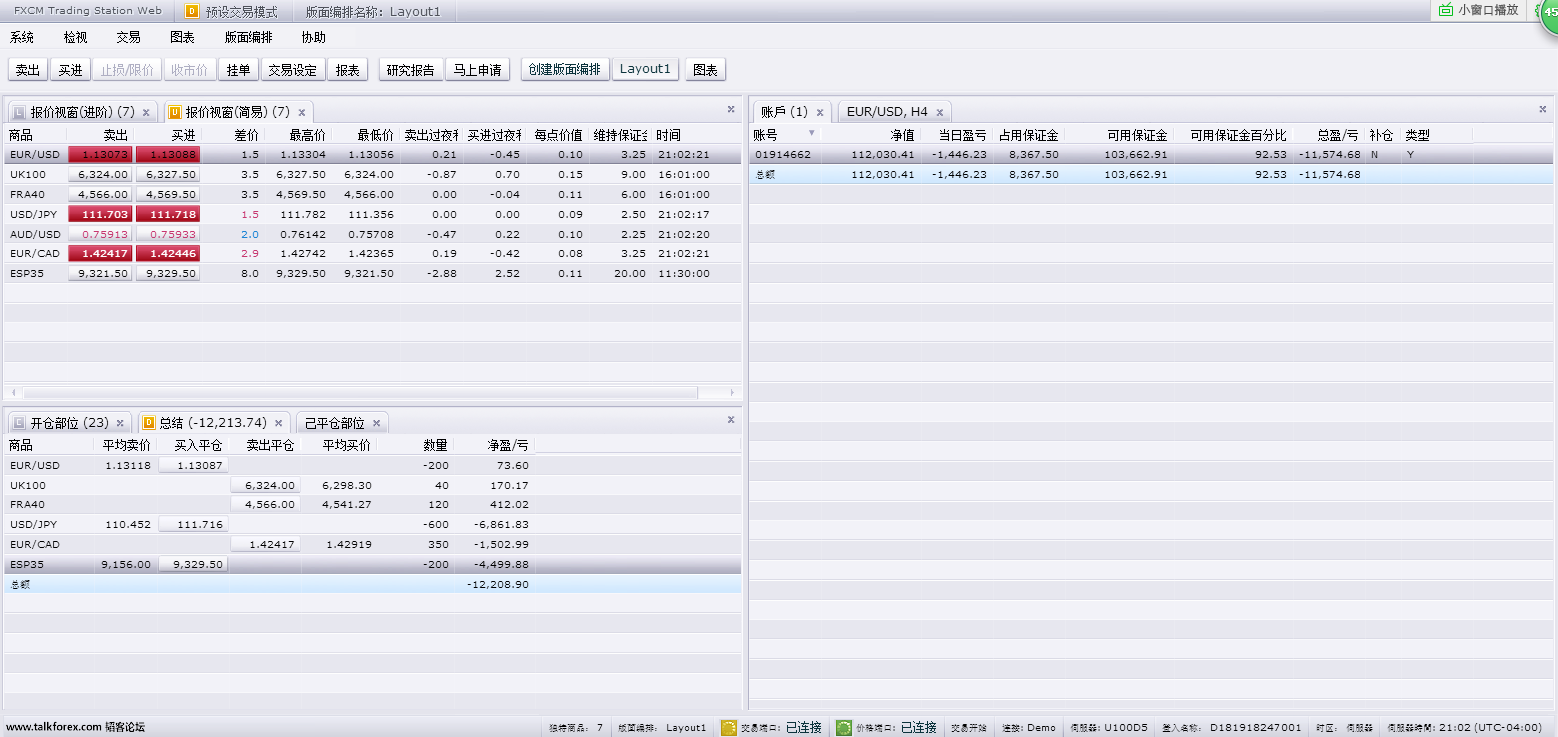Switch to the 报价视窗(进阶) tab
The image size is (1558, 737).
[83, 112]
